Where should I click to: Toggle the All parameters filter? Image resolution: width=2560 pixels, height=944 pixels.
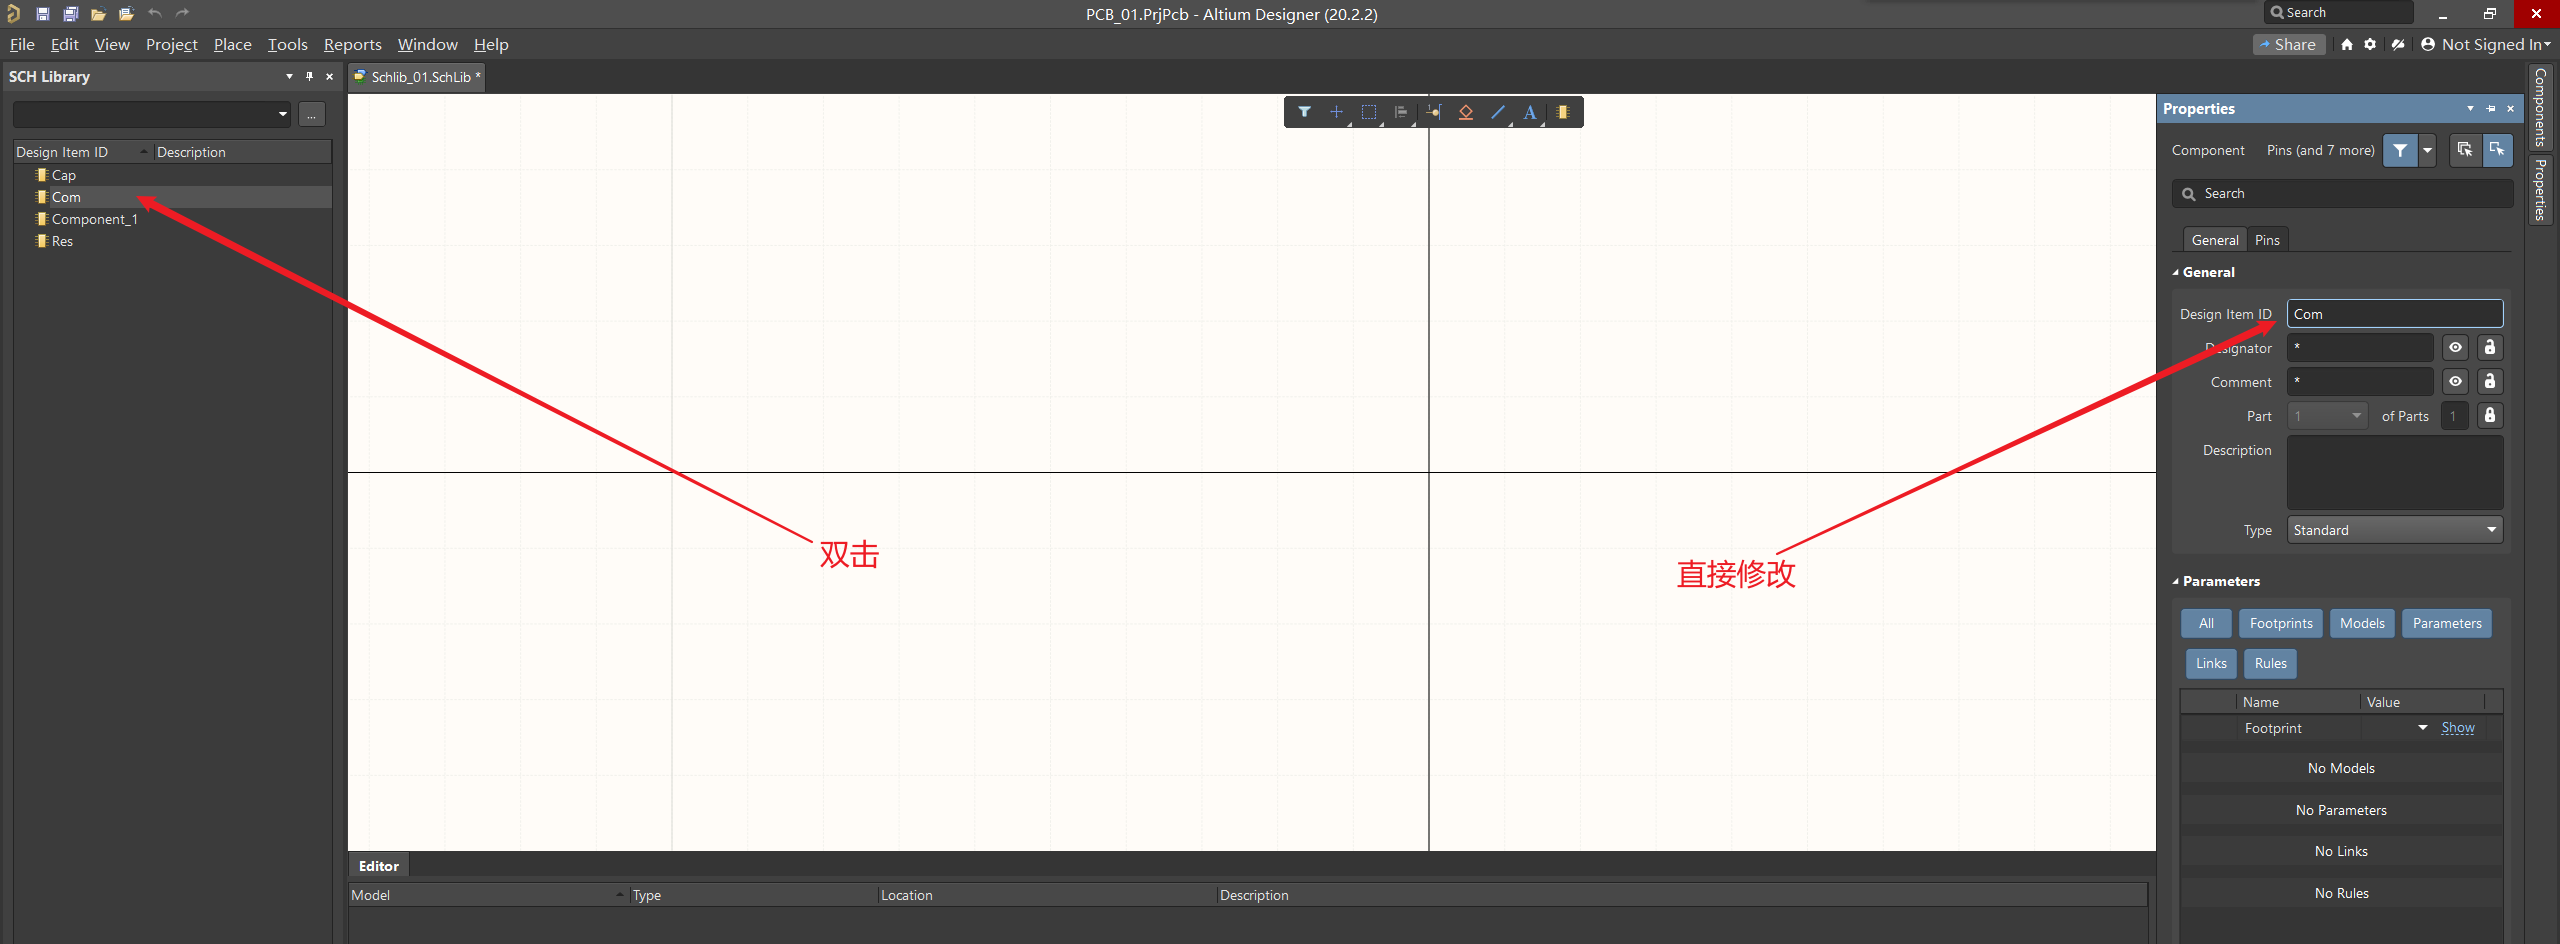[2206, 623]
